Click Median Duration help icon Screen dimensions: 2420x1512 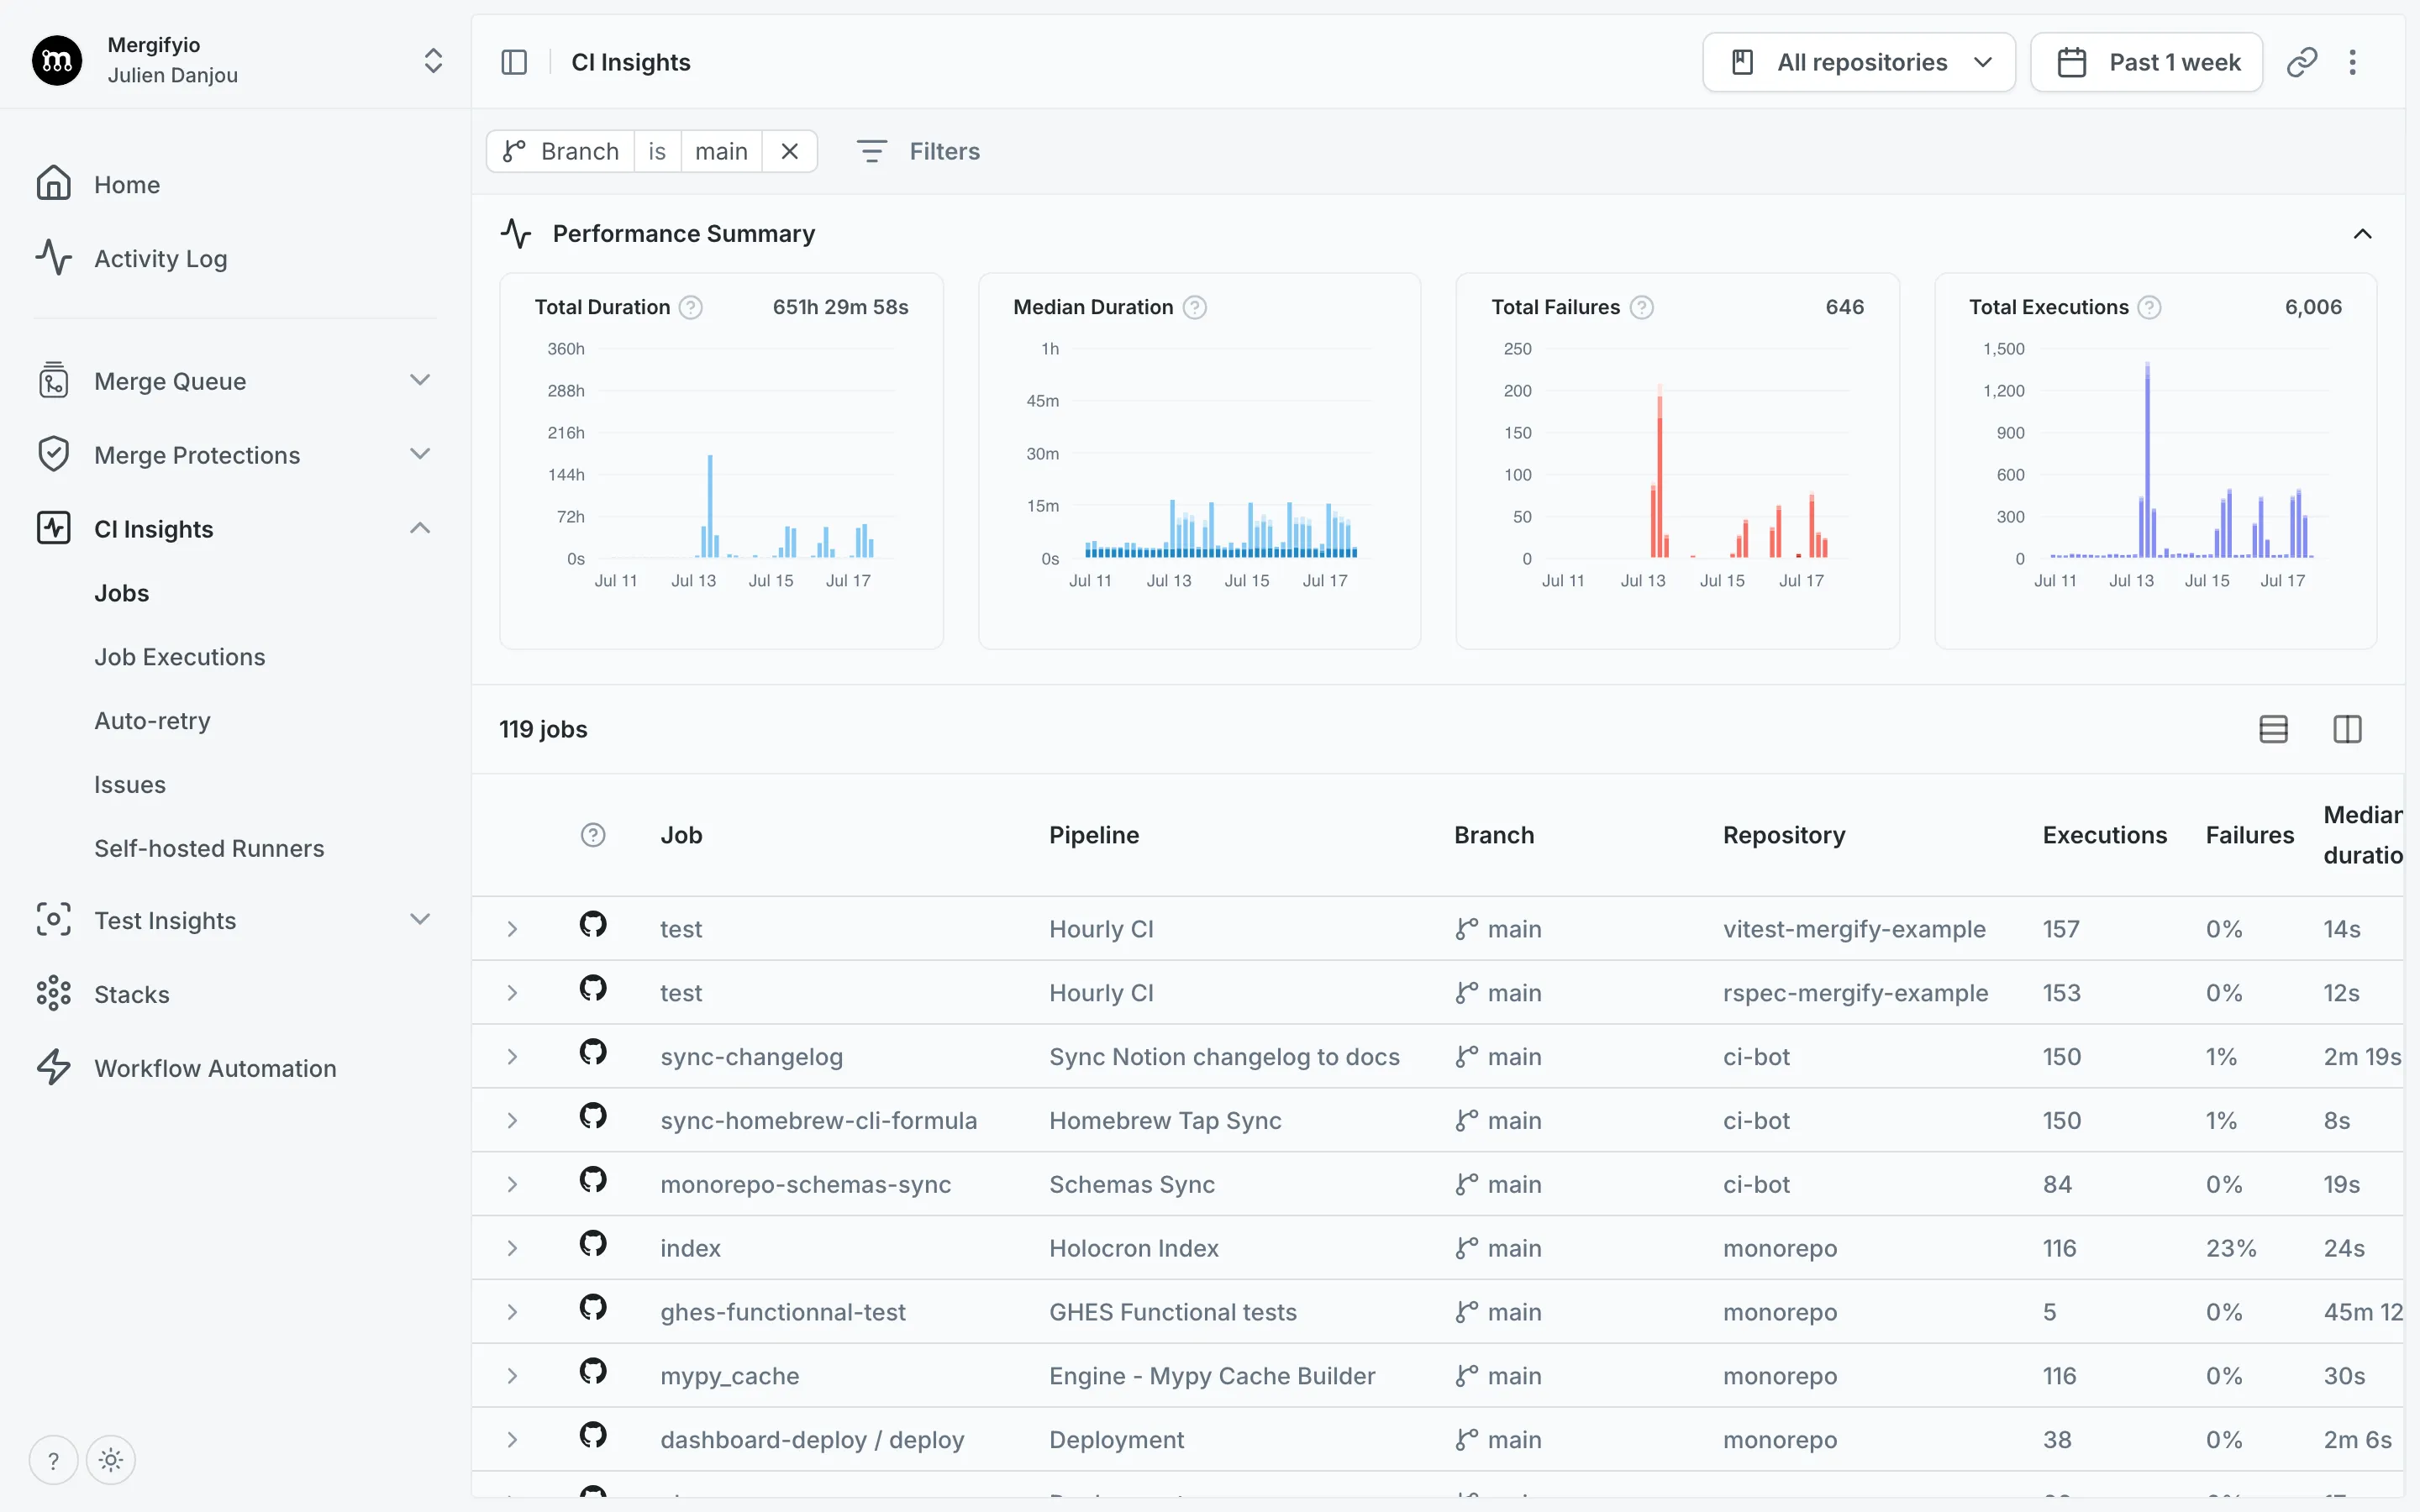(1195, 307)
